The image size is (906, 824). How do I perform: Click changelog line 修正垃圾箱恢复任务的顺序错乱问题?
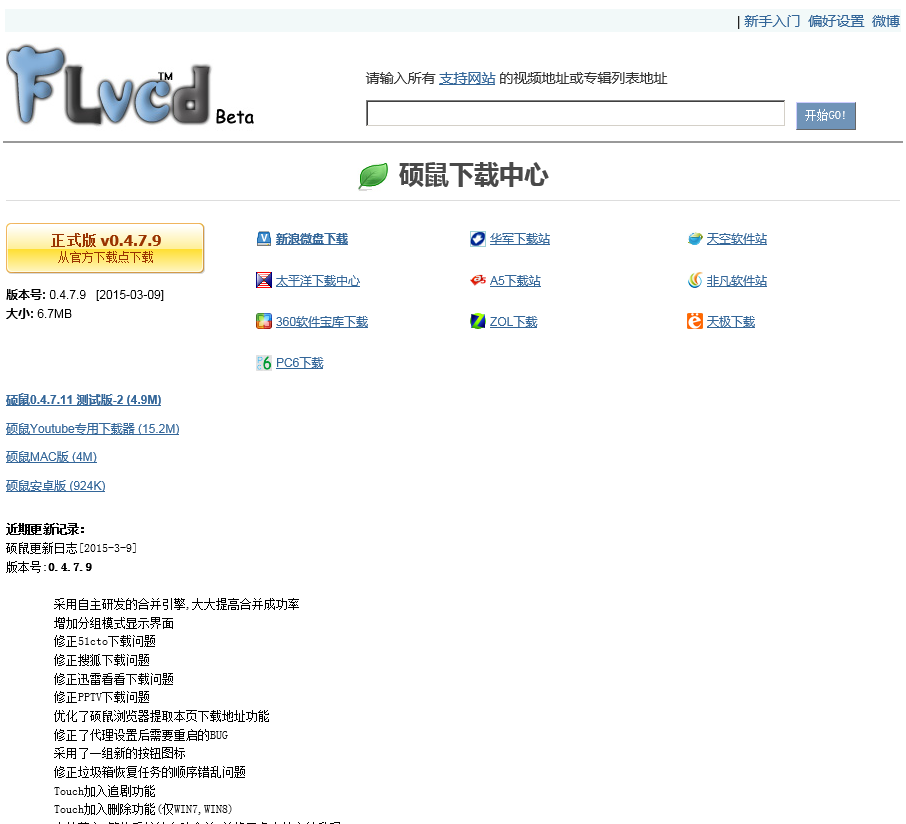pos(150,773)
